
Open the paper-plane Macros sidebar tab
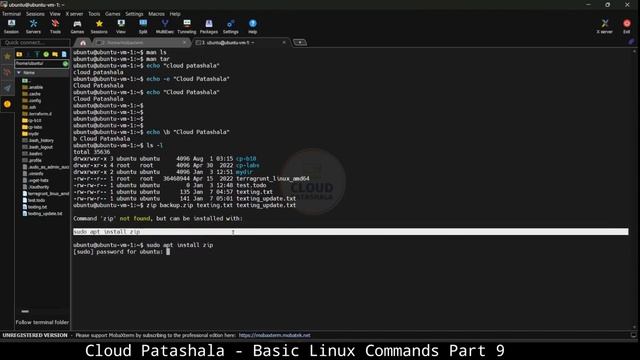(x=7, y=89)
